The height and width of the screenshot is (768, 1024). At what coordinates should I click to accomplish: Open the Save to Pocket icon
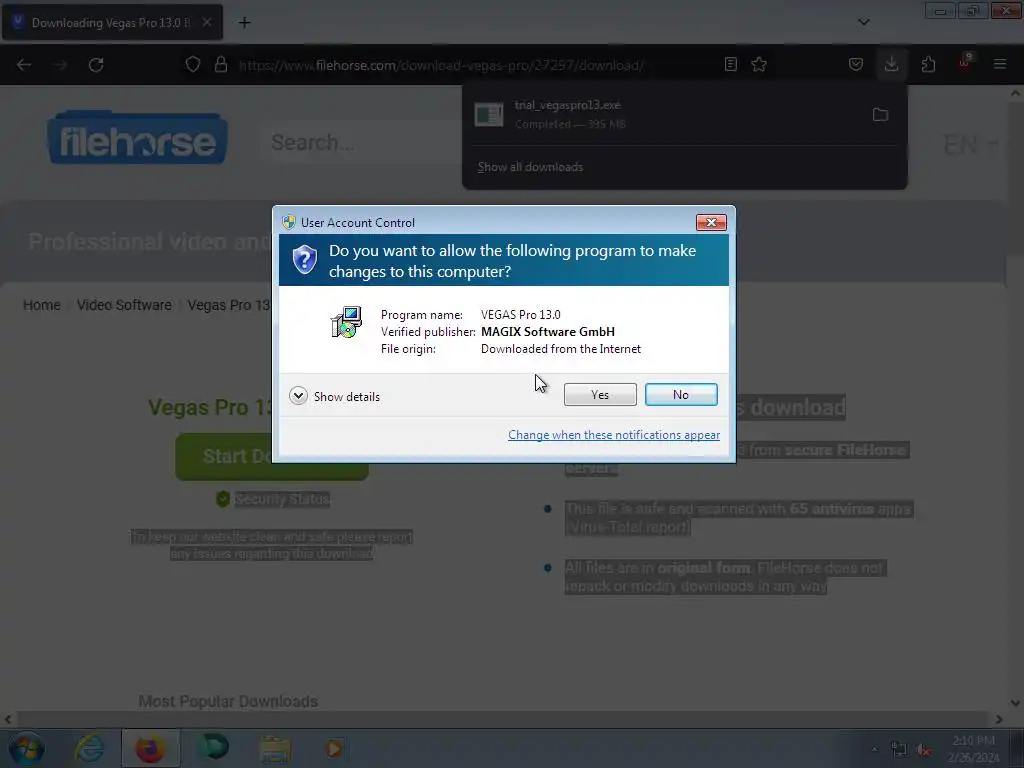point(856,64)
